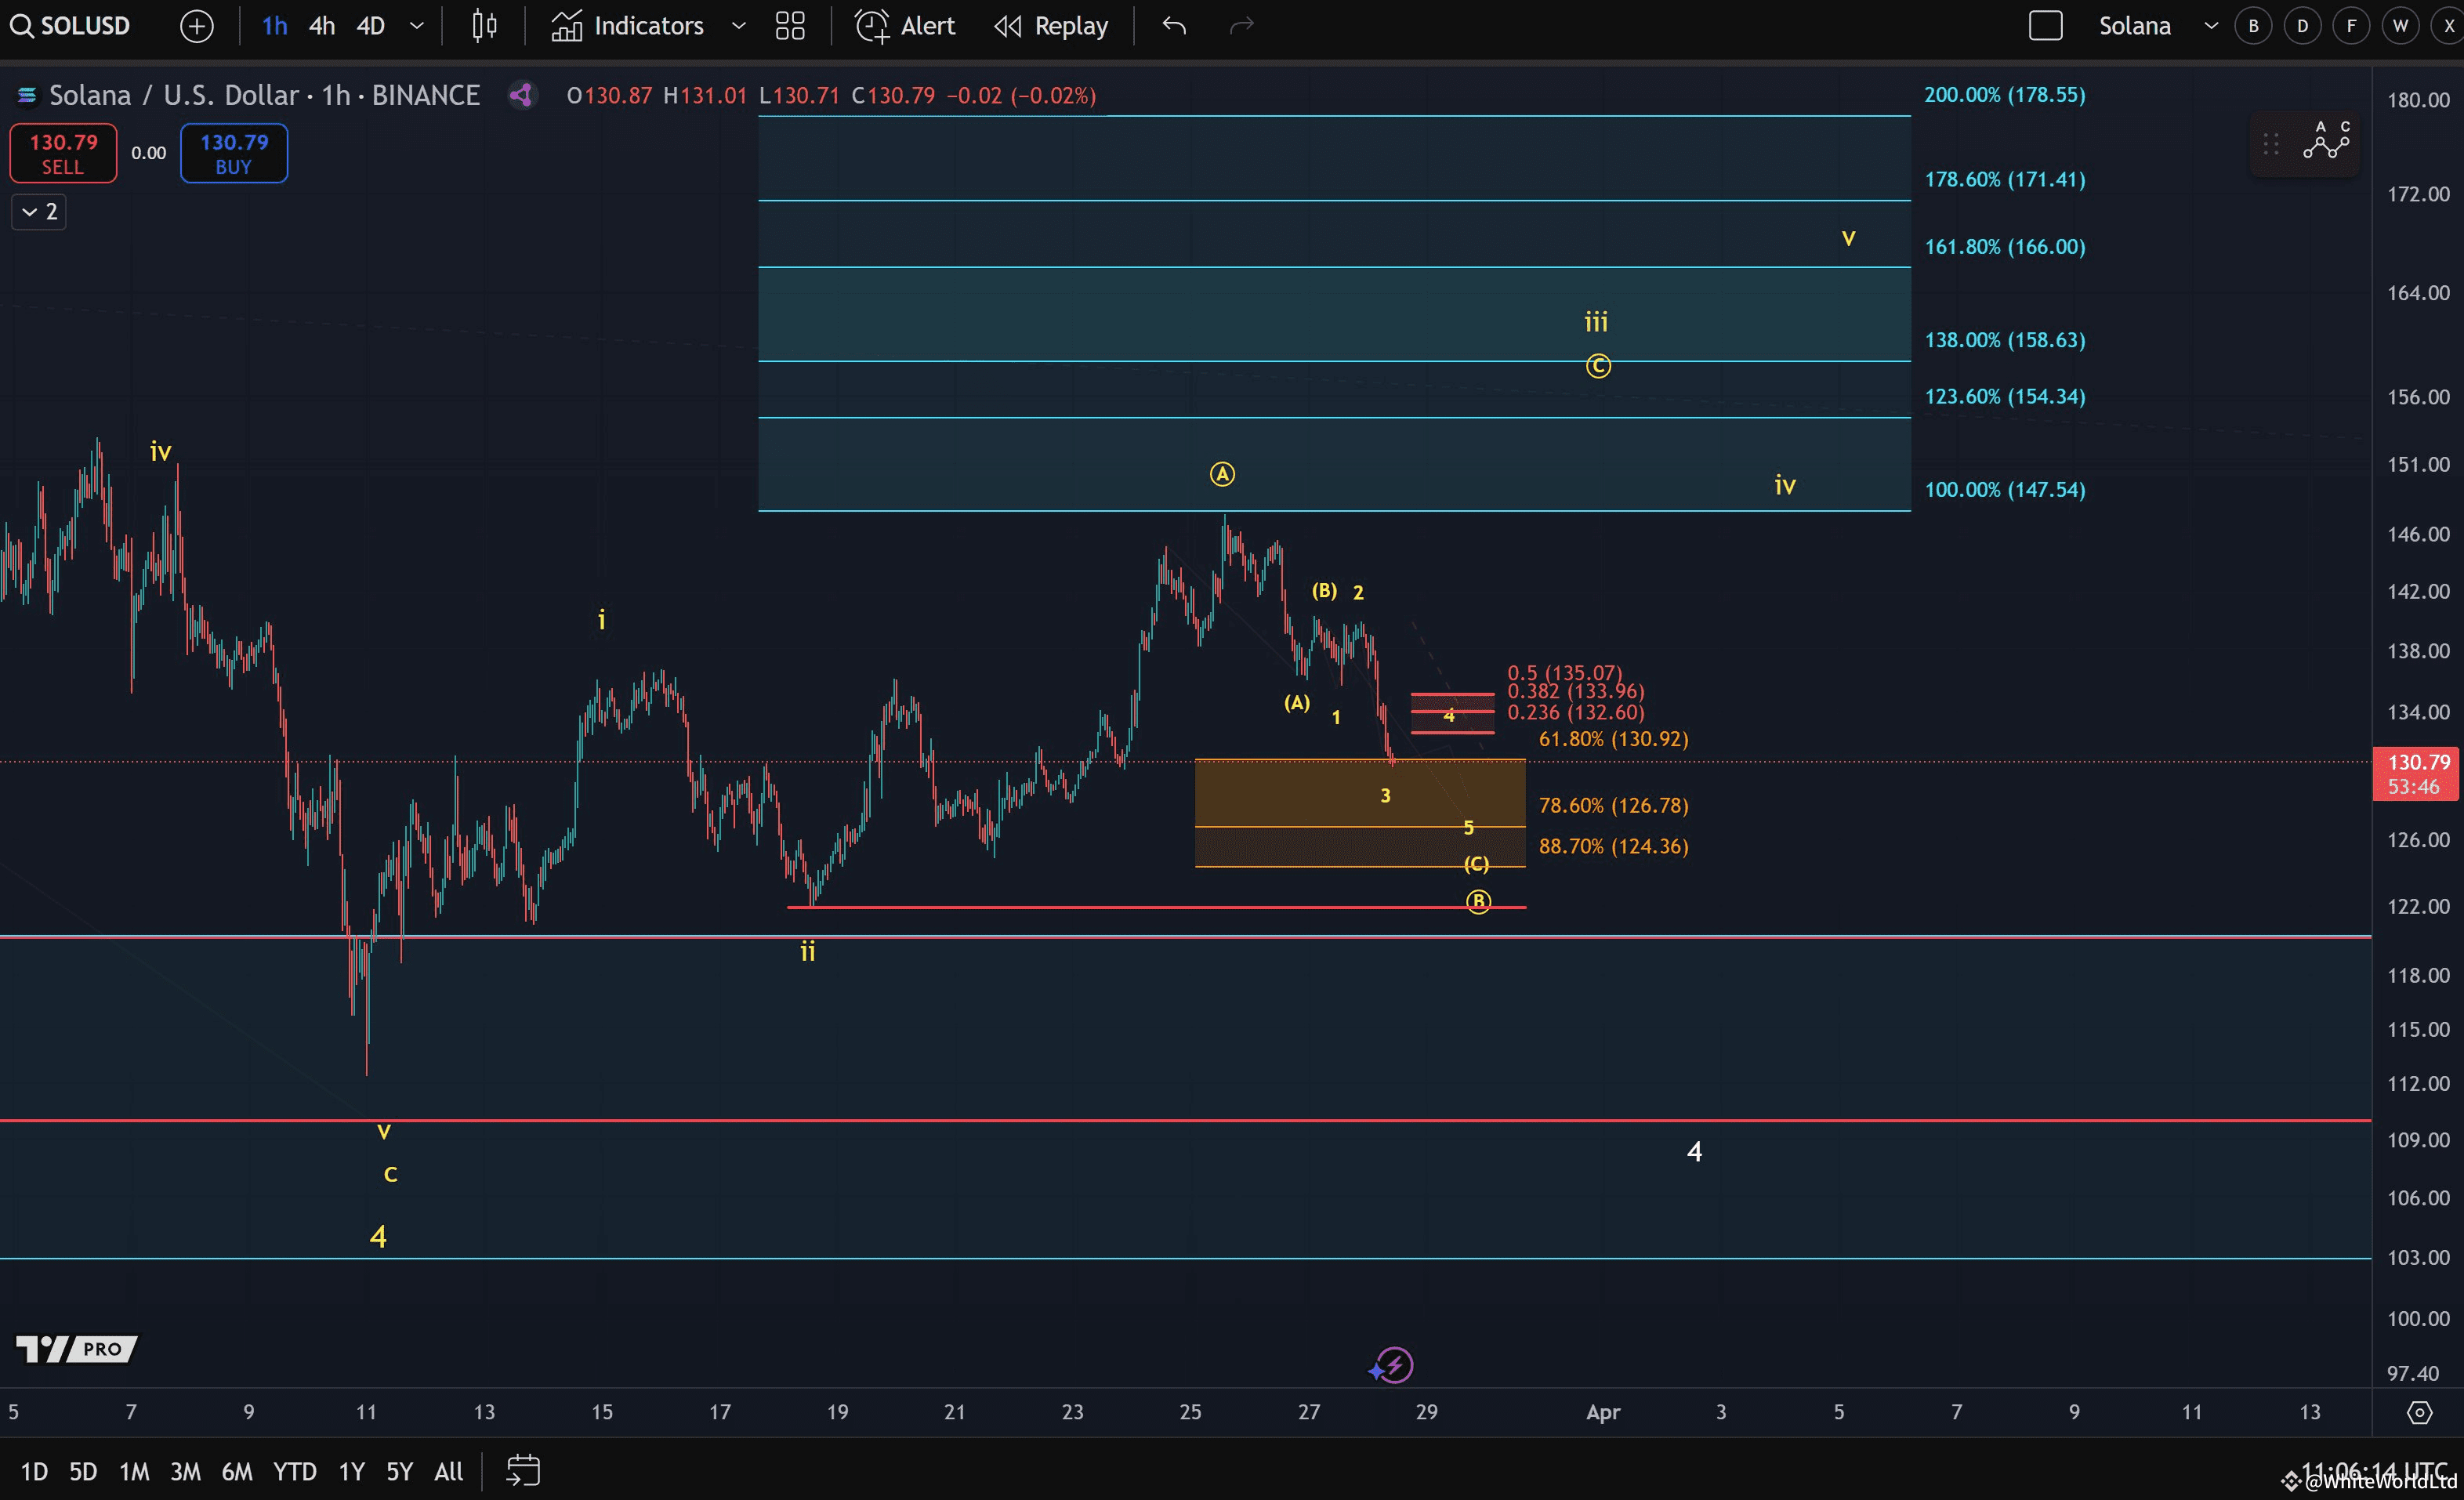Click the circled C wave label
This screenshot has width=2464, height=1500.
[x=1598, y=366]
